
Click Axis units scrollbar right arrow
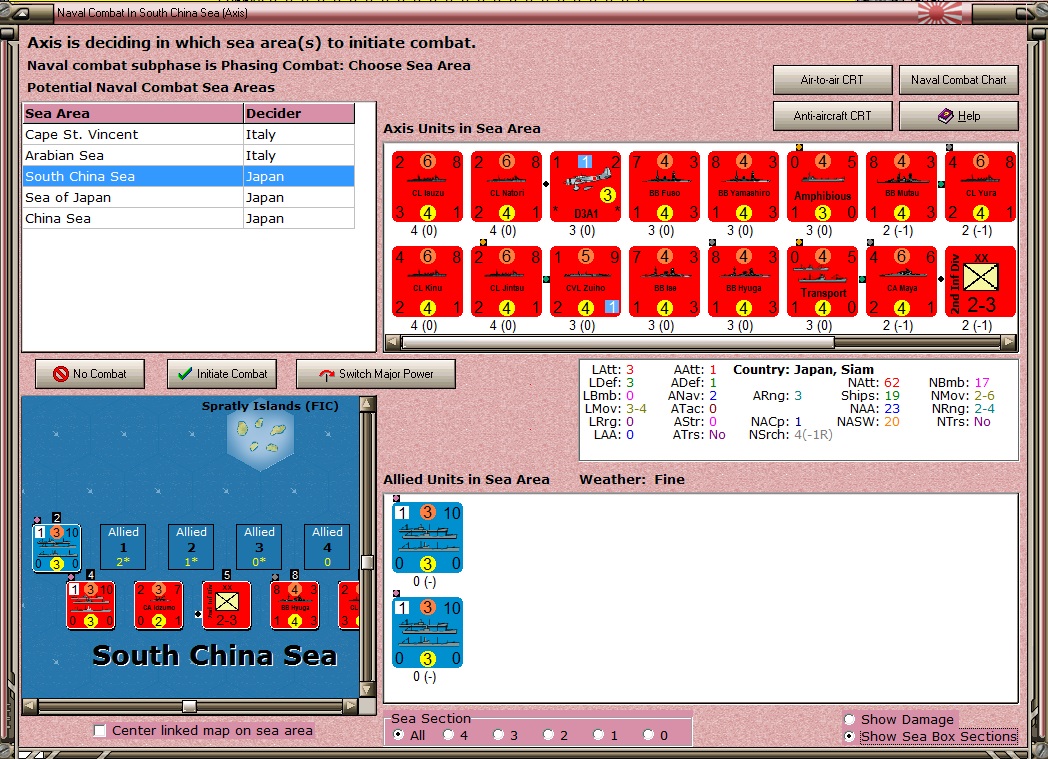[1009, 343]
